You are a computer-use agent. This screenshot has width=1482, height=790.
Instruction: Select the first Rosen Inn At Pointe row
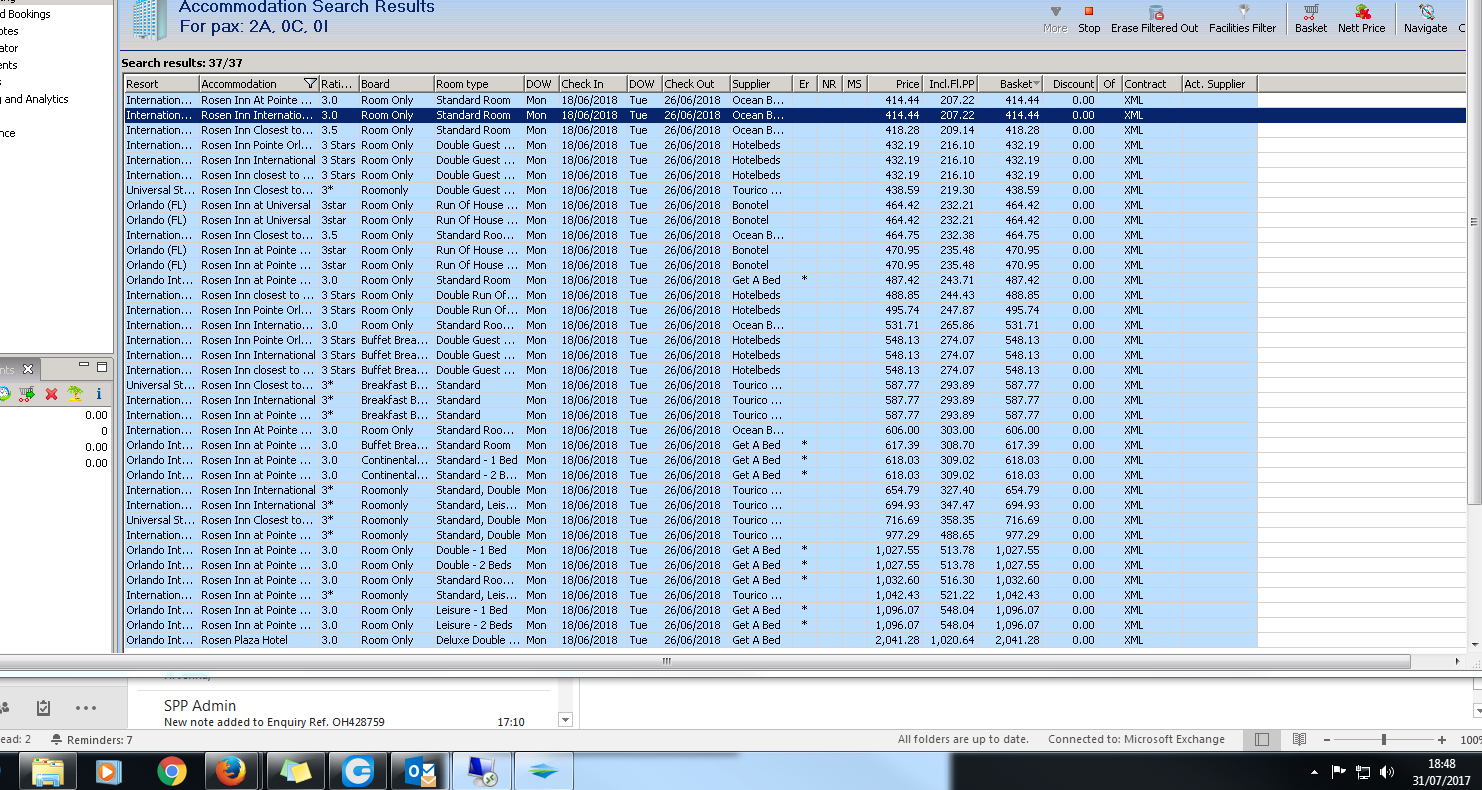click(690, 100)
